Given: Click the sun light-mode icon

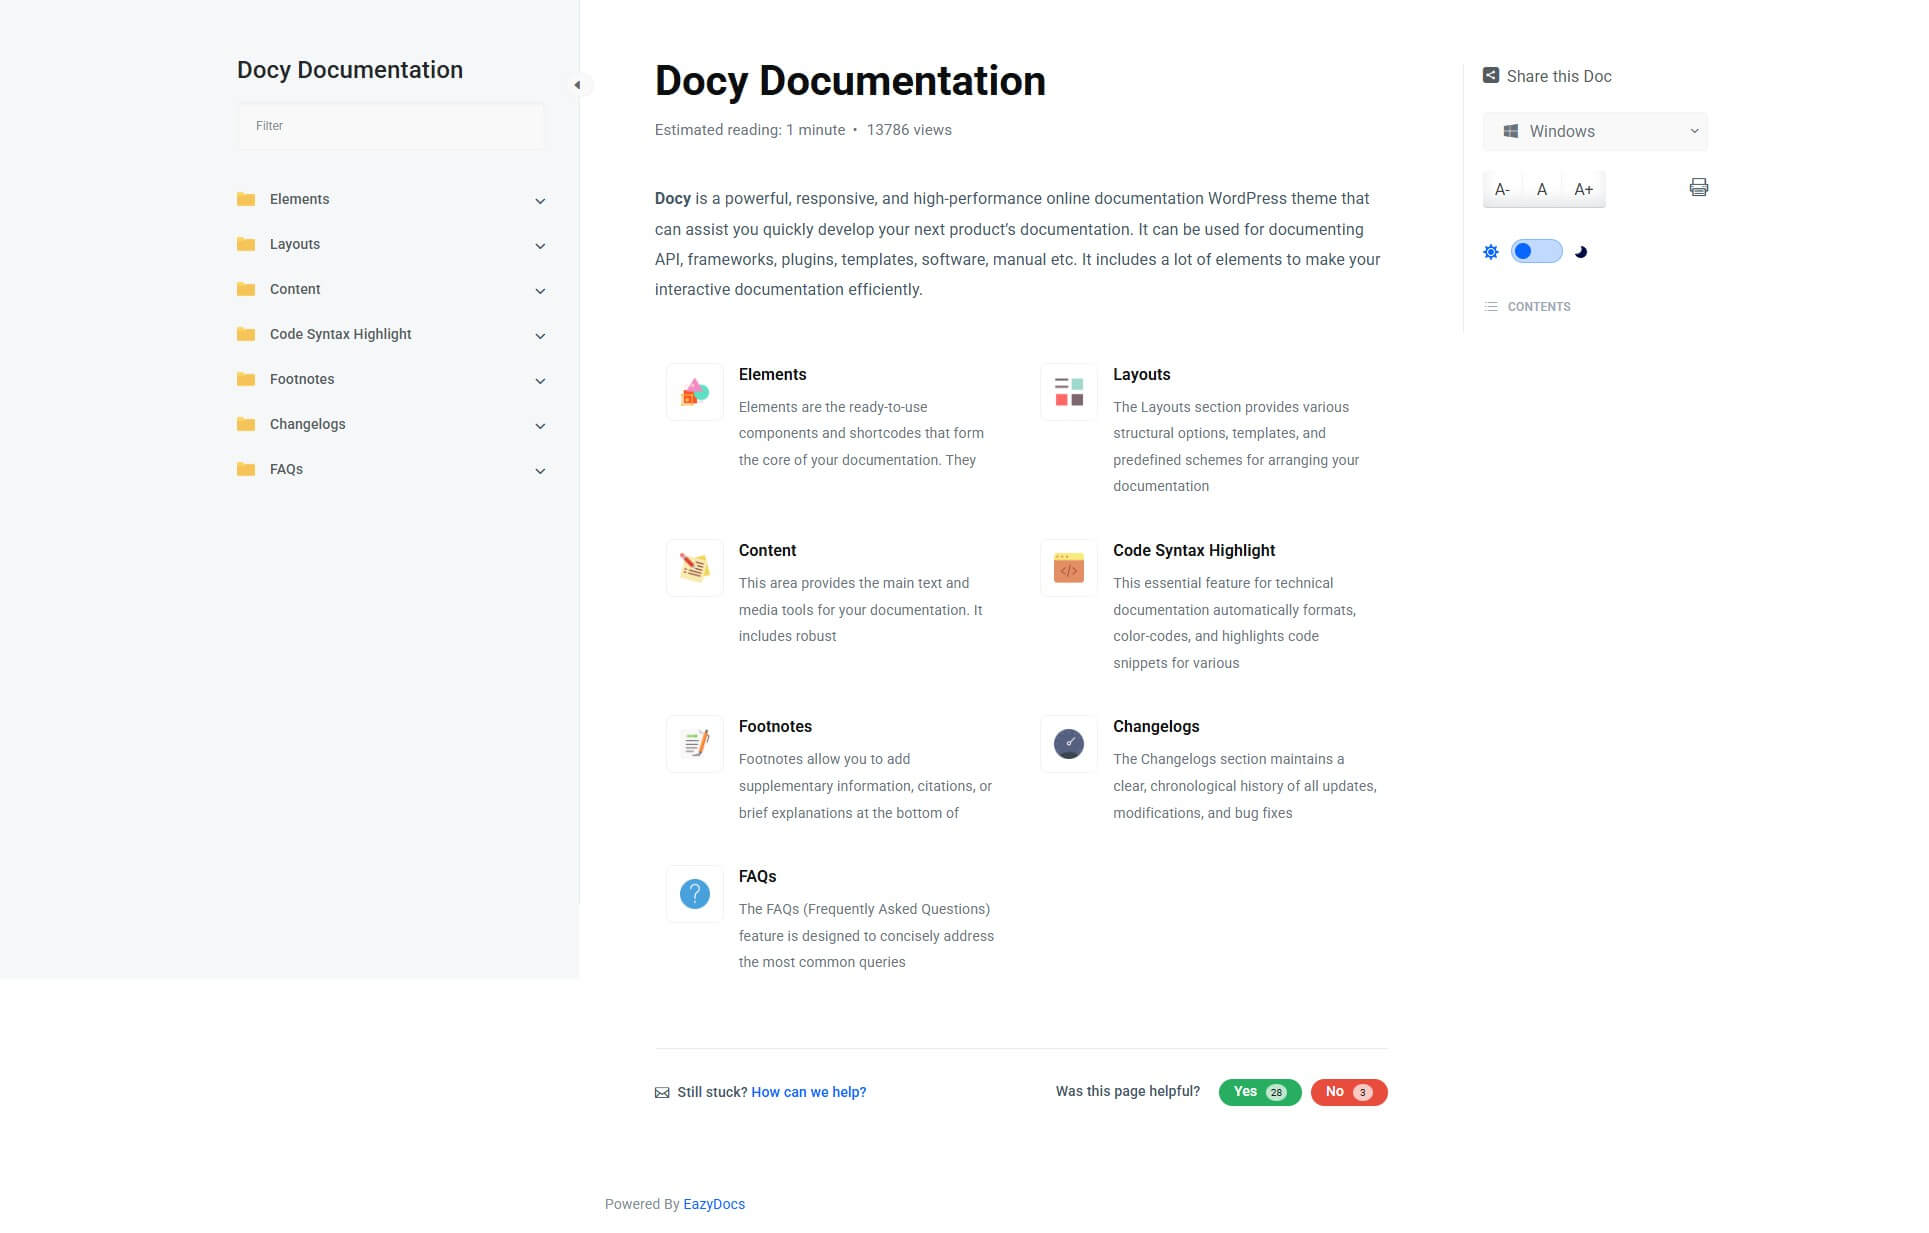Looking at the screenshot, I should 1490,252.
